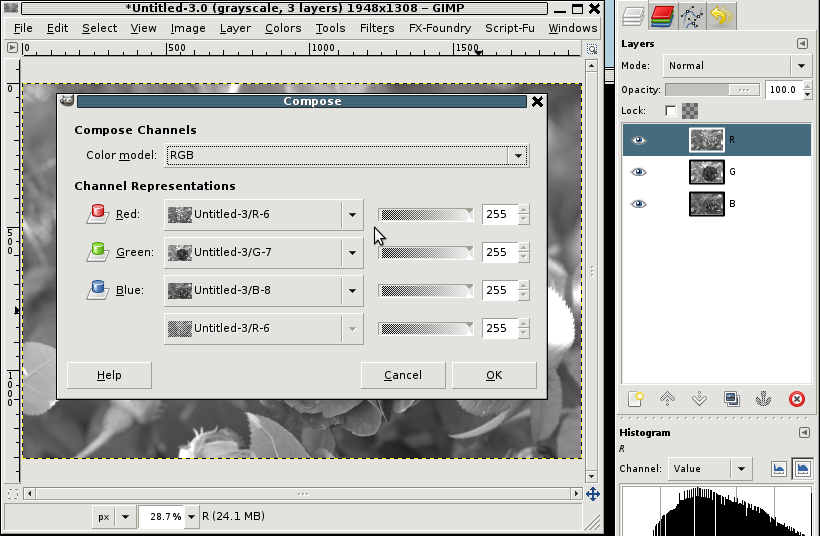Duplicate the selected layer

732,399
